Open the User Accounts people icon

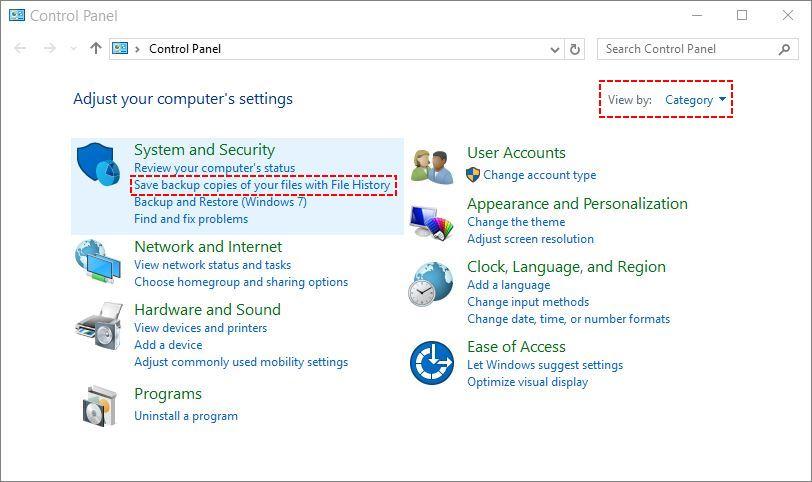(x=432, y=167)
